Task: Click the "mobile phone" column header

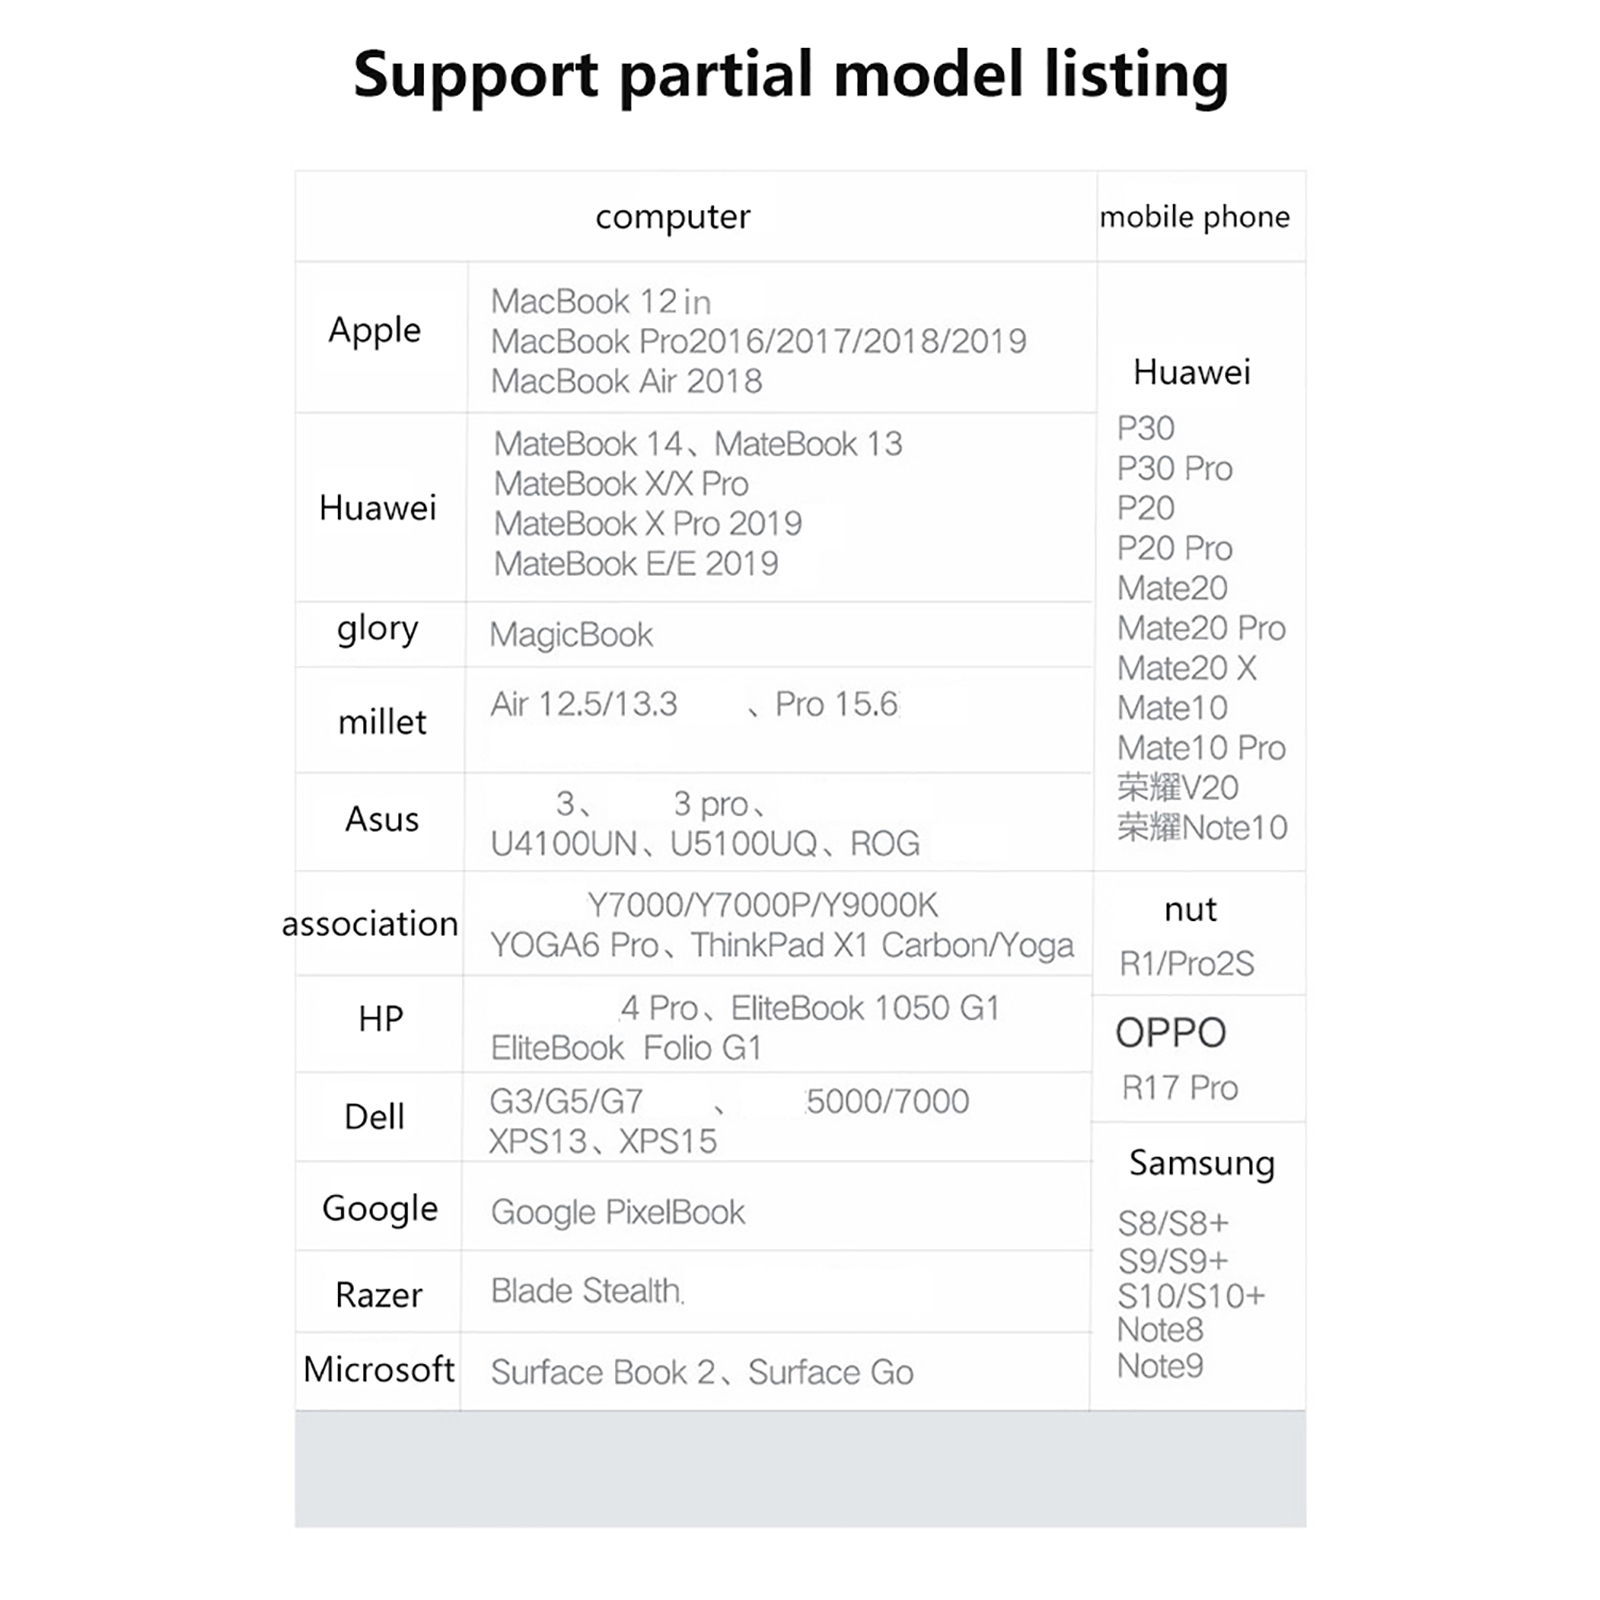Action: point(1194,217)
